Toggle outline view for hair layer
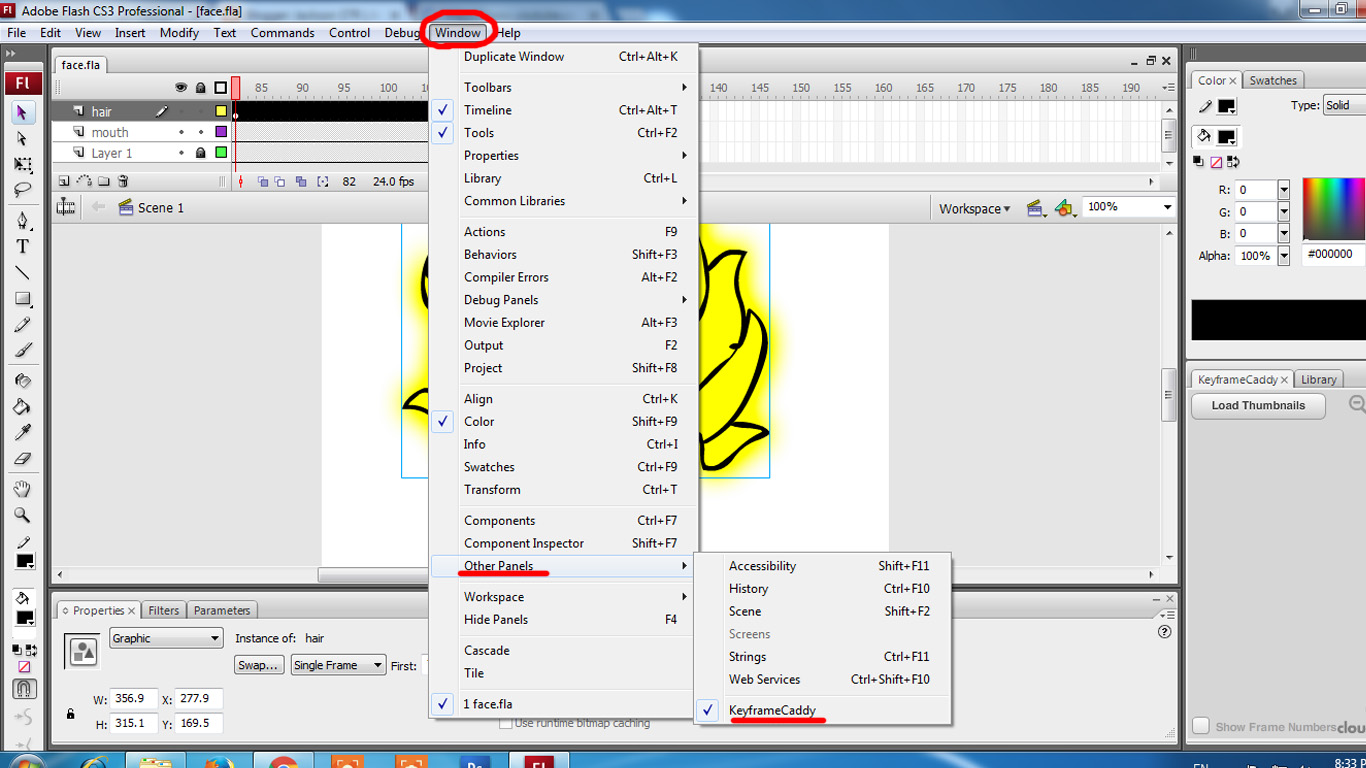Screen dimensions: 1366x768 [221, 111]
